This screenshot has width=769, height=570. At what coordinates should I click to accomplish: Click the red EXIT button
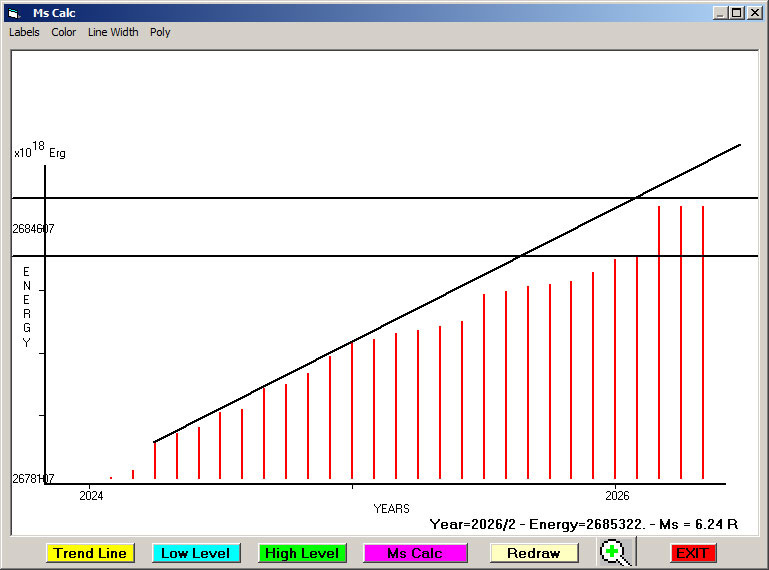pos(692,553)
